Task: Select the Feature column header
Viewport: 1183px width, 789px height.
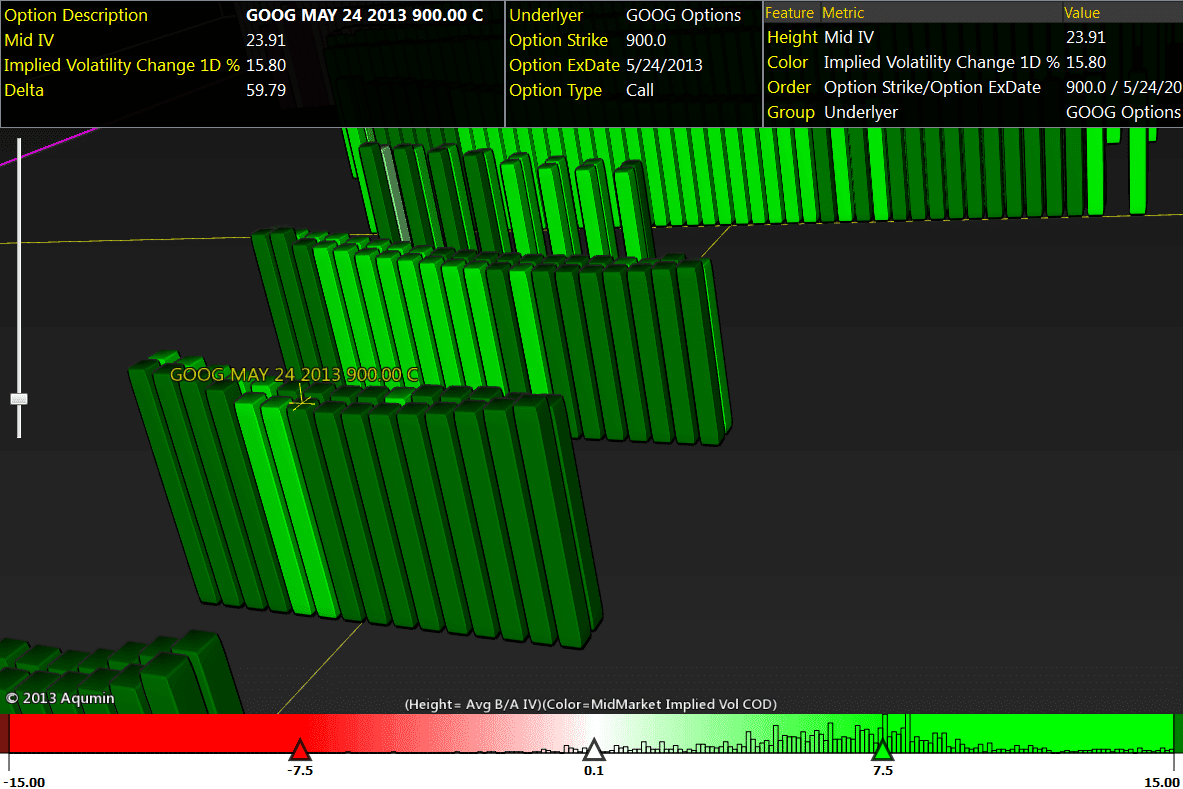Action: point(790,13)
